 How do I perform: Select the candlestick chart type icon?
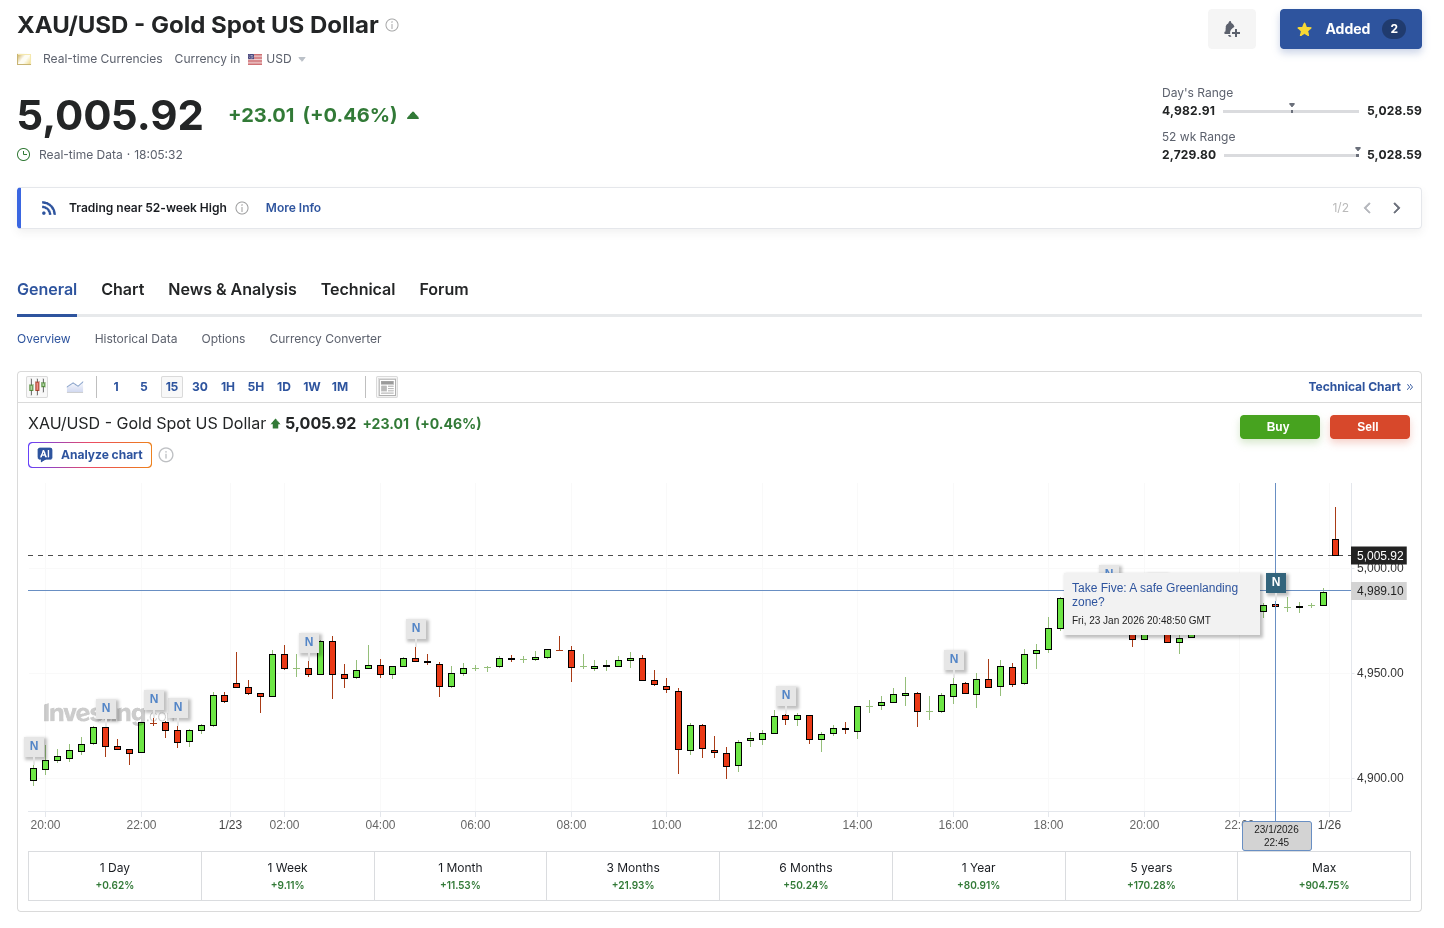click(x=38, y=387)
